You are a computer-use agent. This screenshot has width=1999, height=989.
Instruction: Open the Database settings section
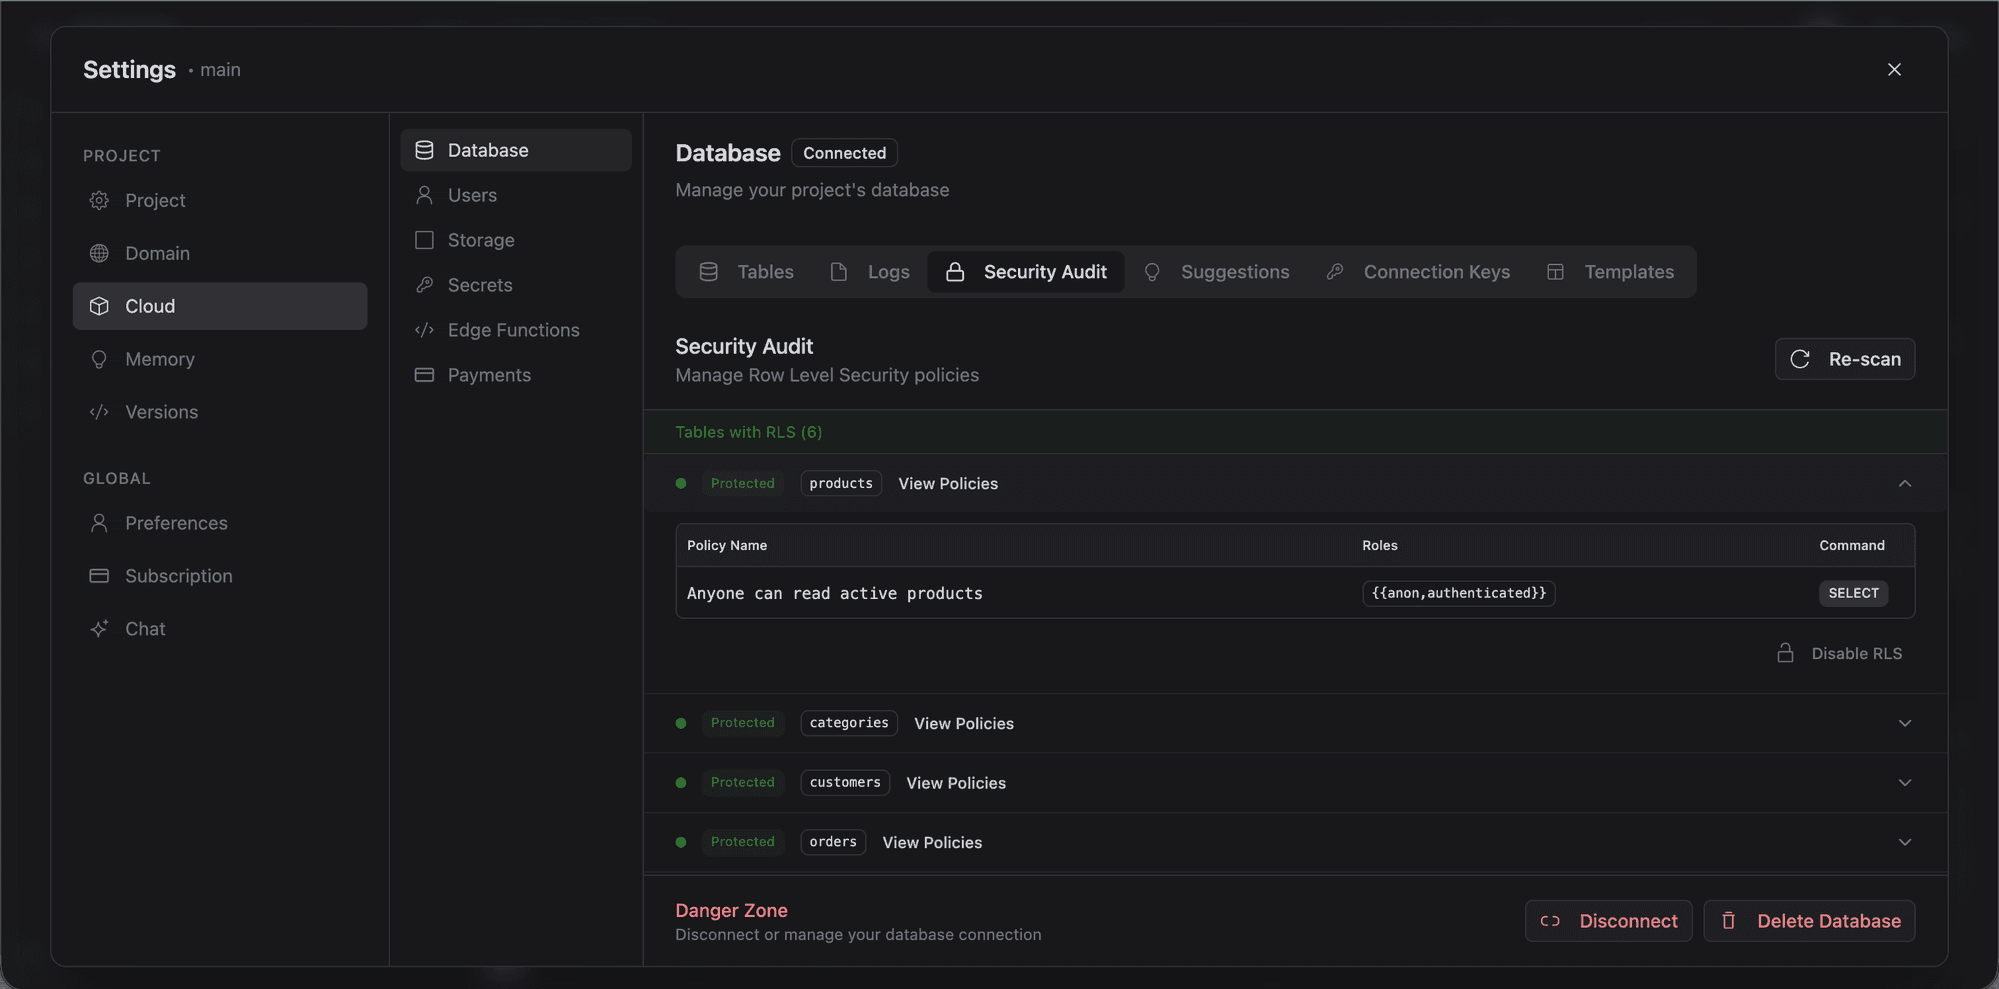[488, 150]
